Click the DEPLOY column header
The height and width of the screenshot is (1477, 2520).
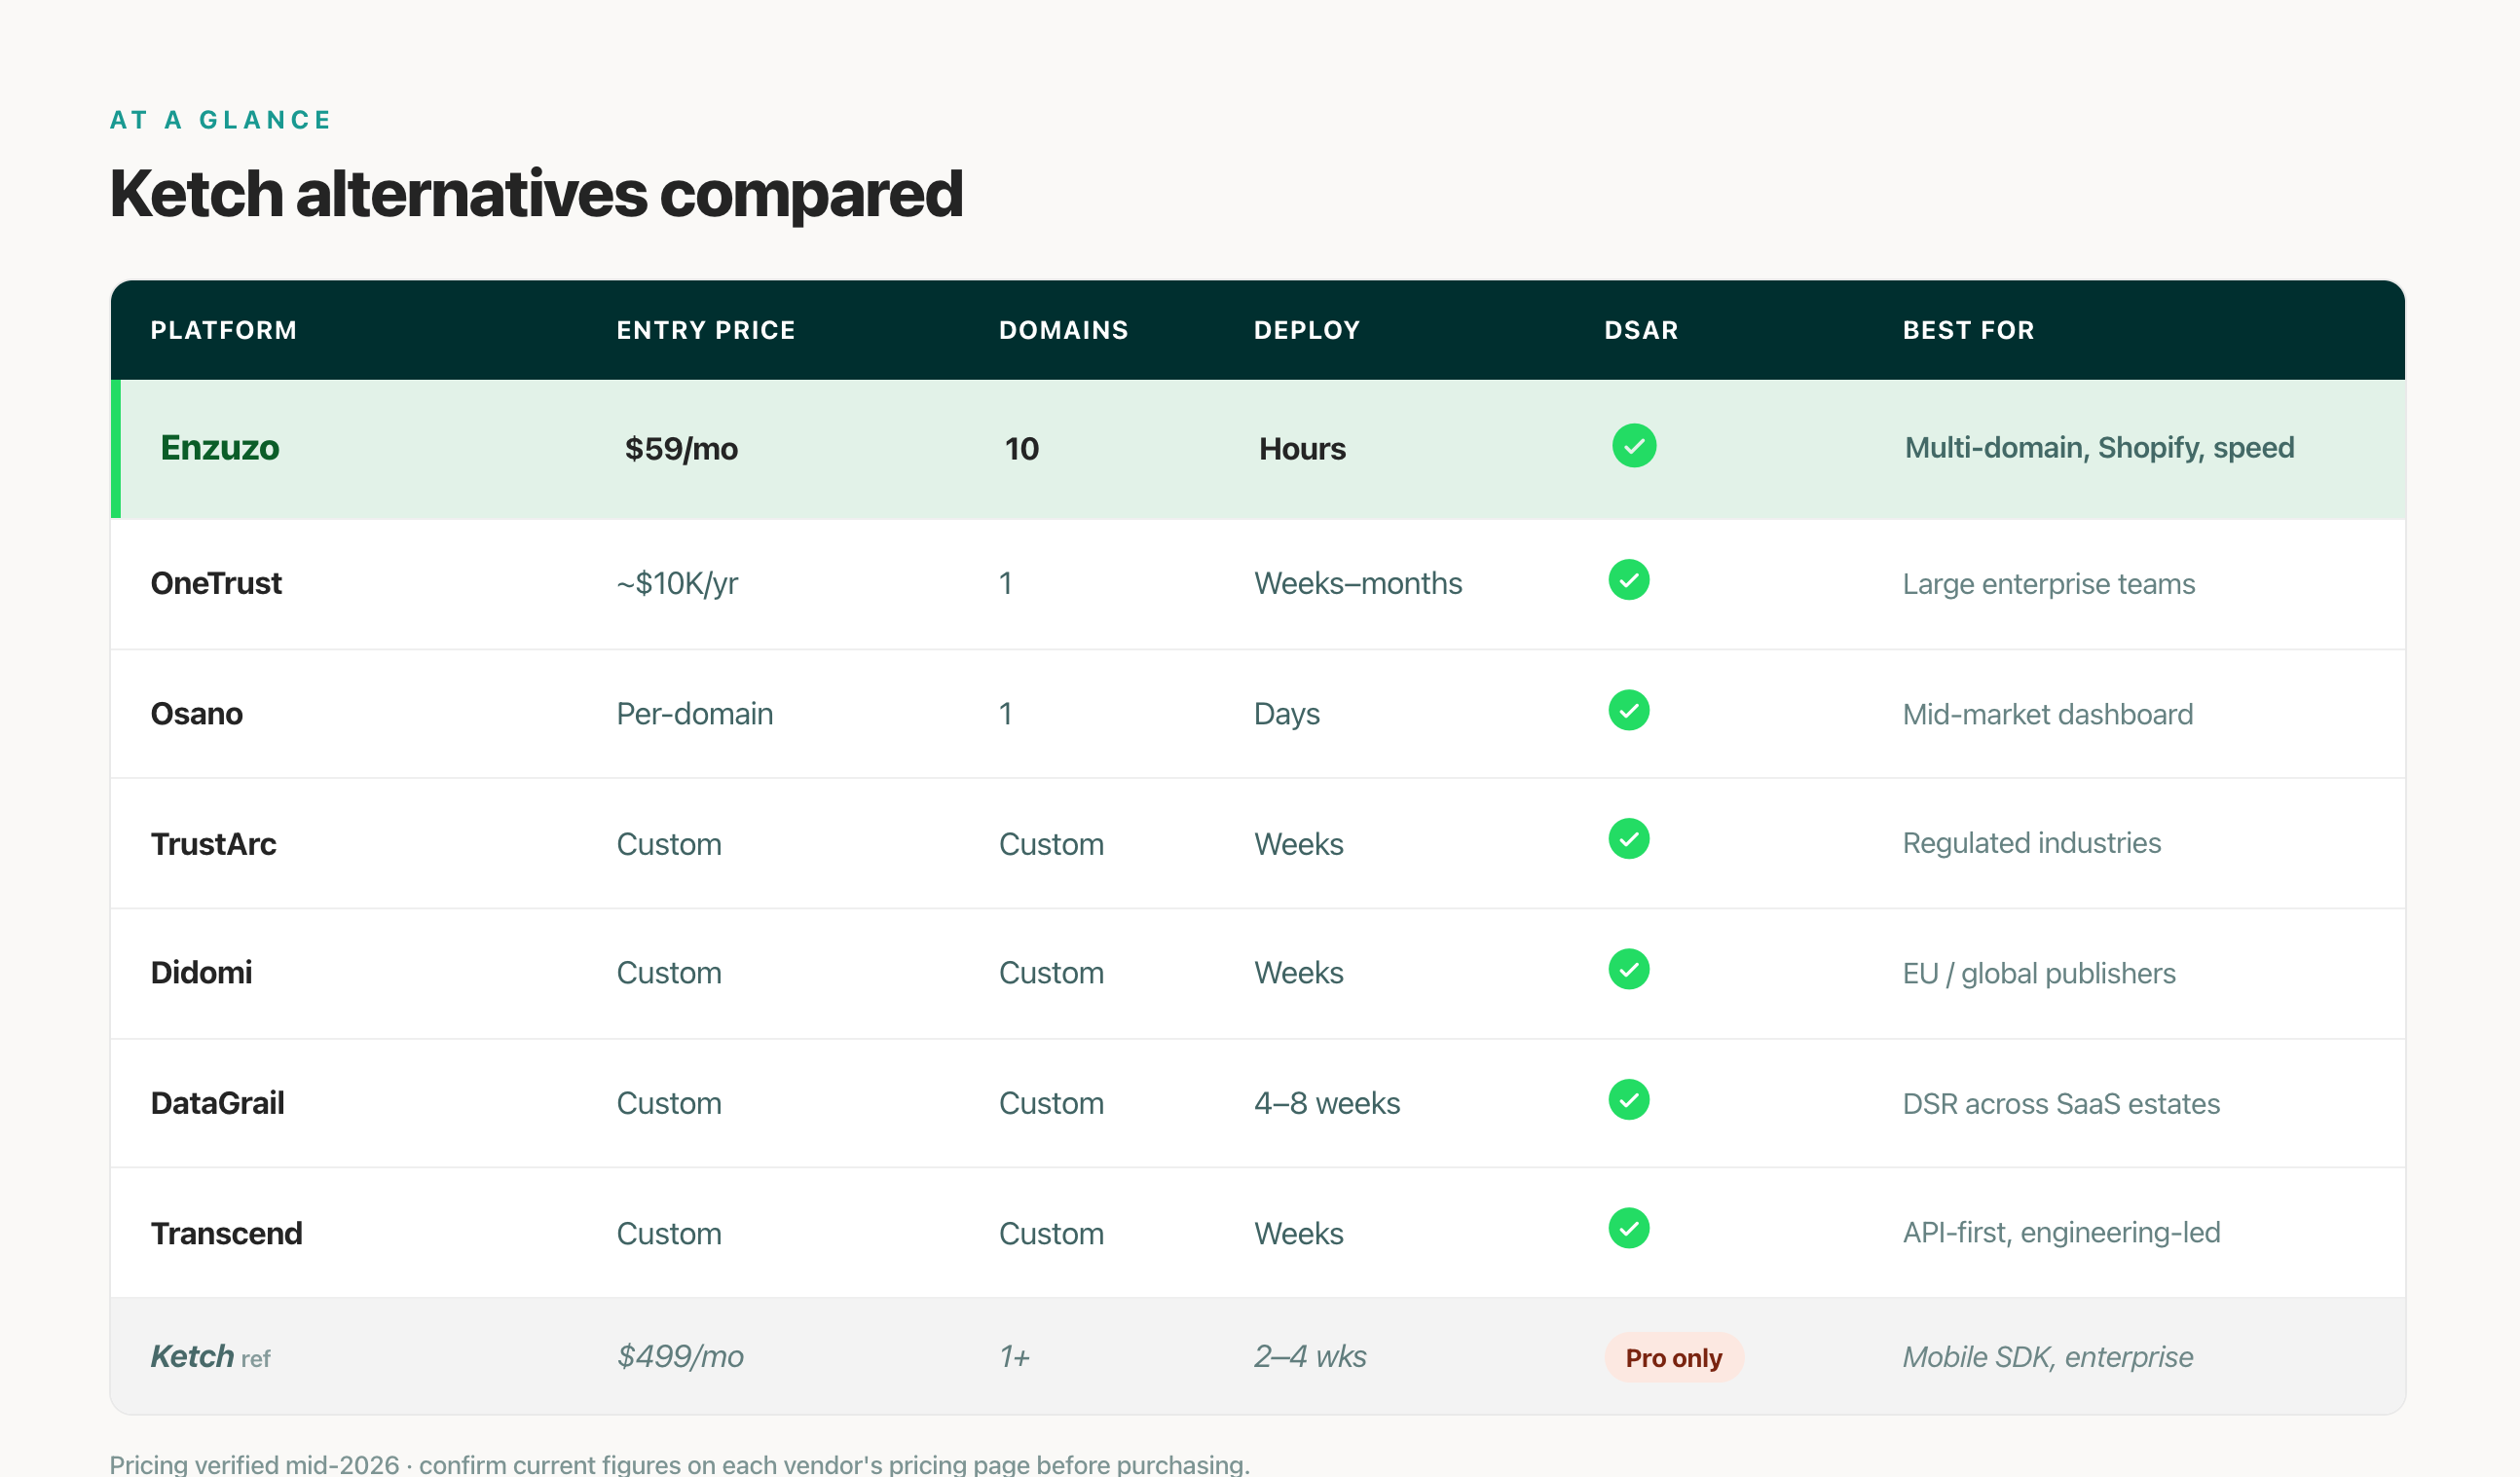(1307, 330)
